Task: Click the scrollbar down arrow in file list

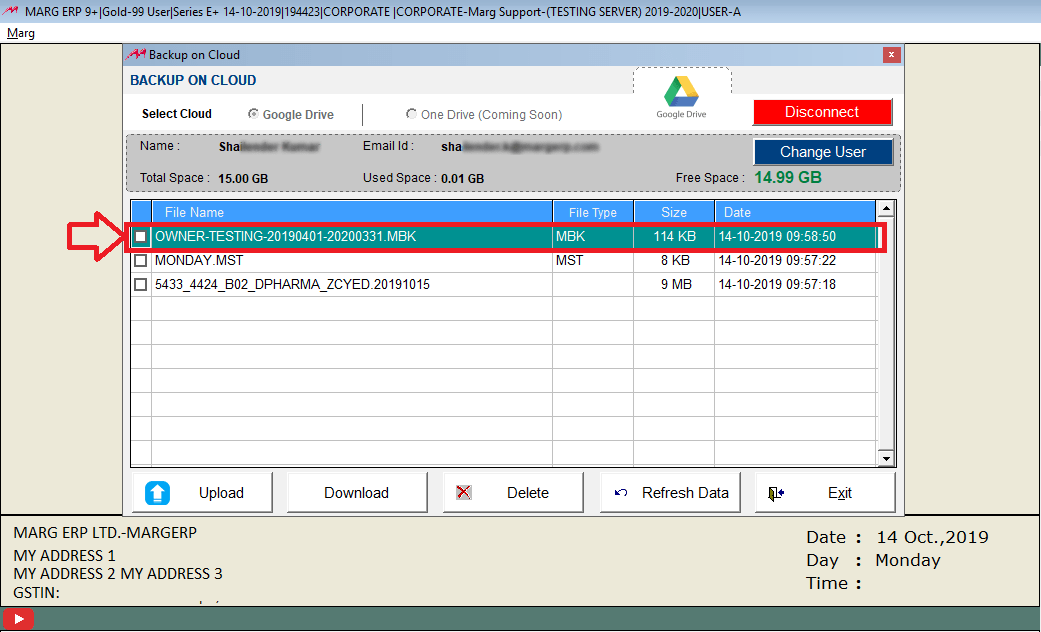Action: (885, 458)
